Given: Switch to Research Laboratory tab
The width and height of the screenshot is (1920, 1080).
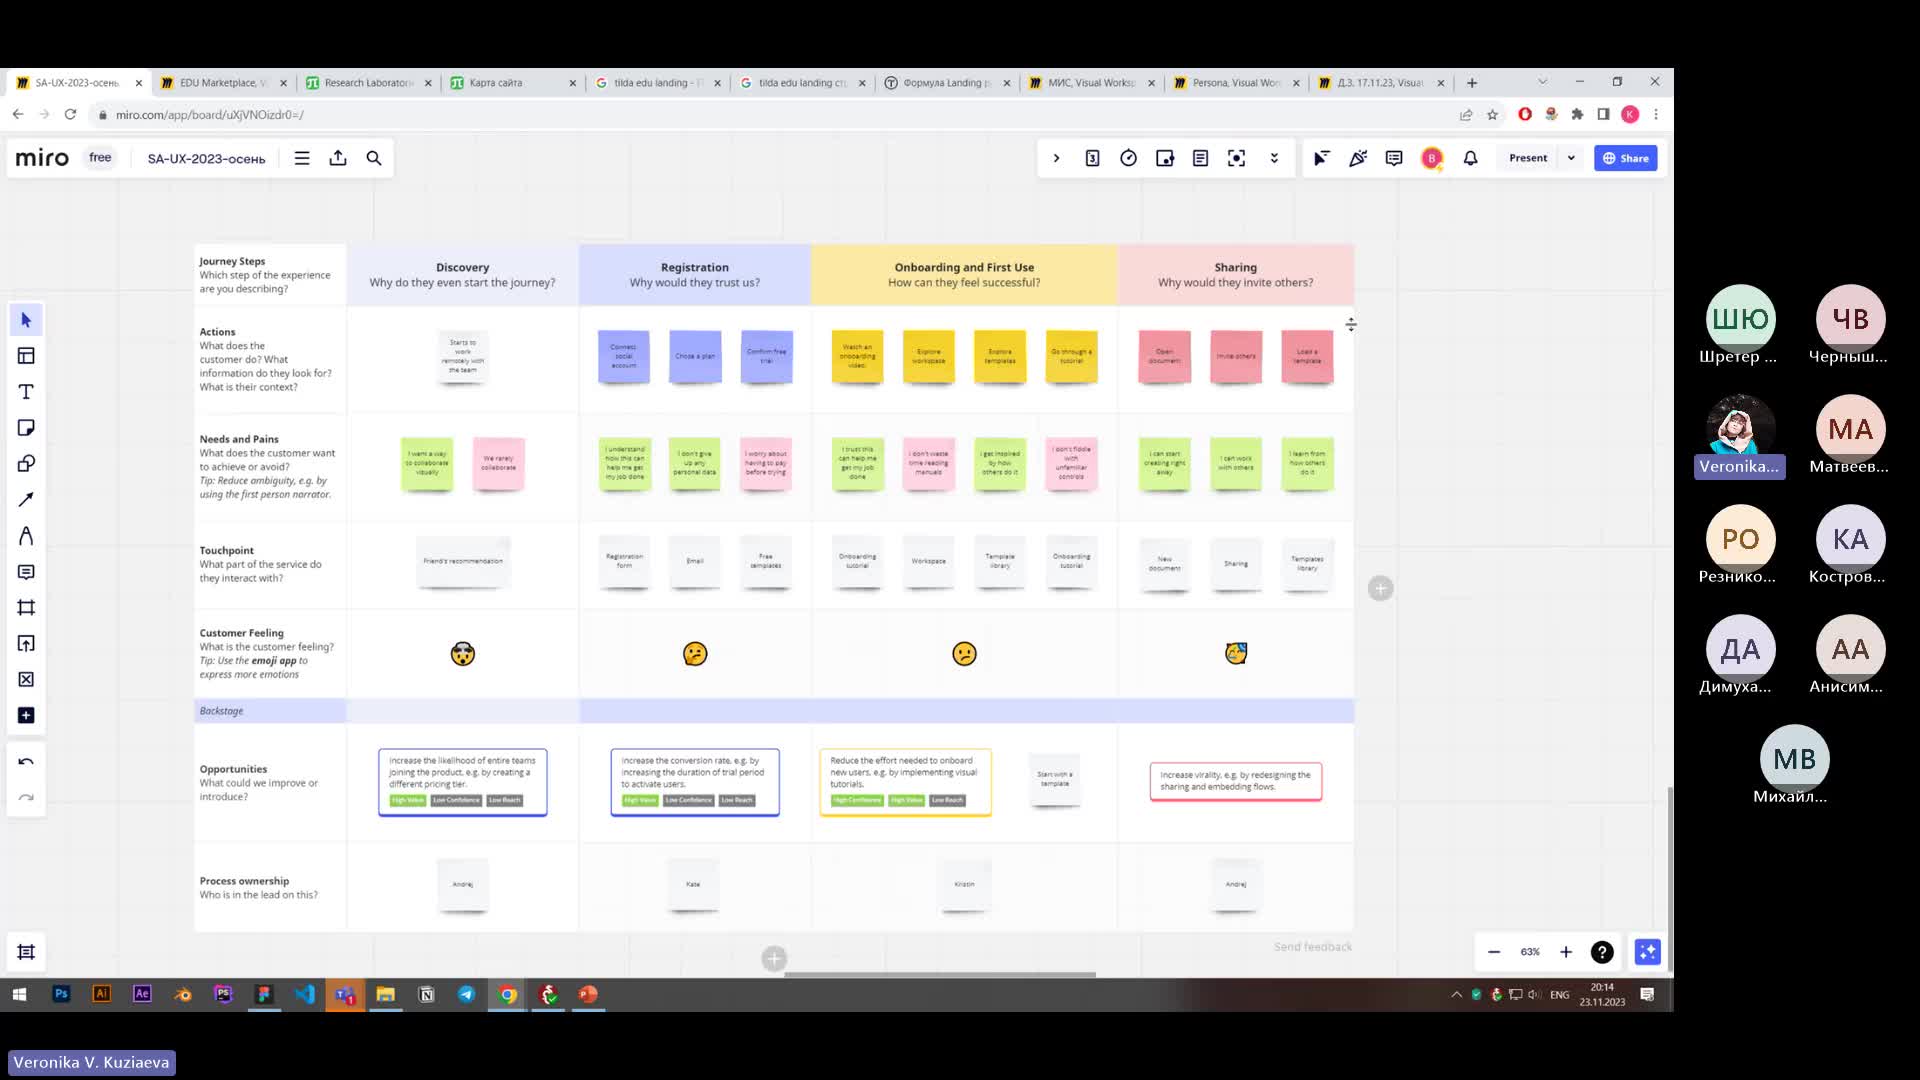Looking at the screenshot, I should coord(369,83).
